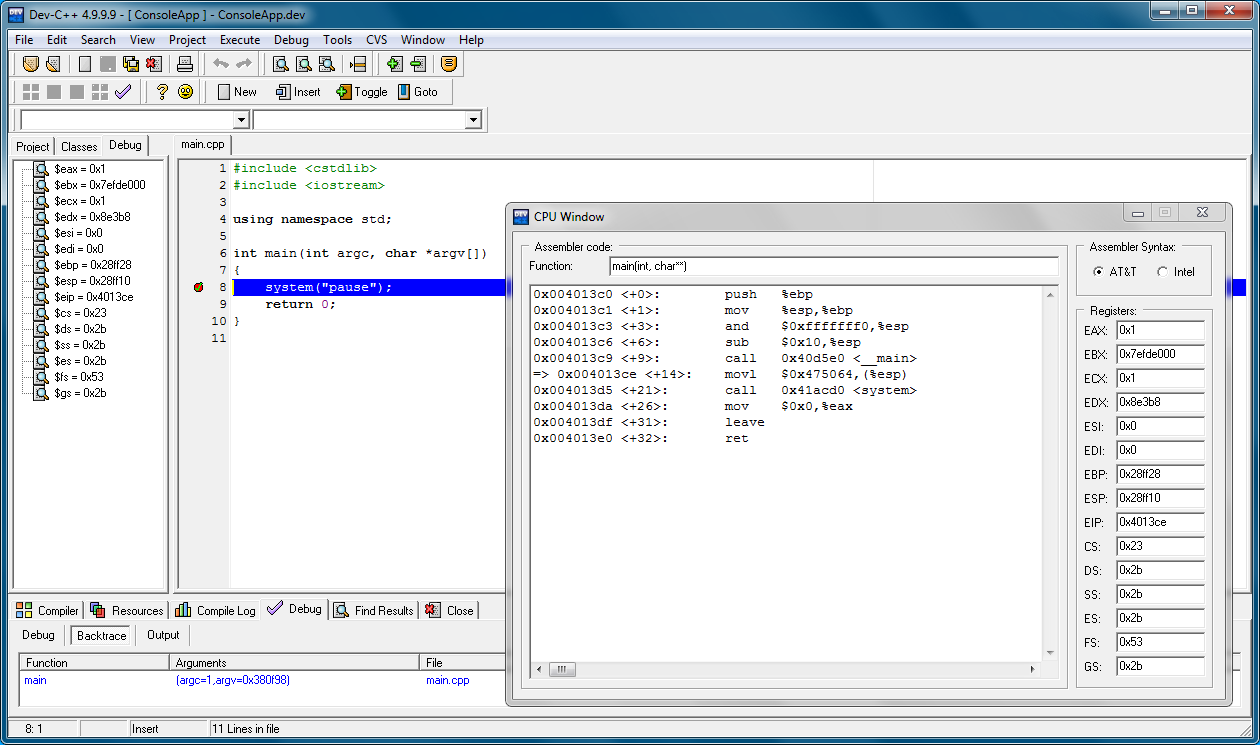Click the smiley face About icon
The image size is (1260, 745).
coord(185,91)
